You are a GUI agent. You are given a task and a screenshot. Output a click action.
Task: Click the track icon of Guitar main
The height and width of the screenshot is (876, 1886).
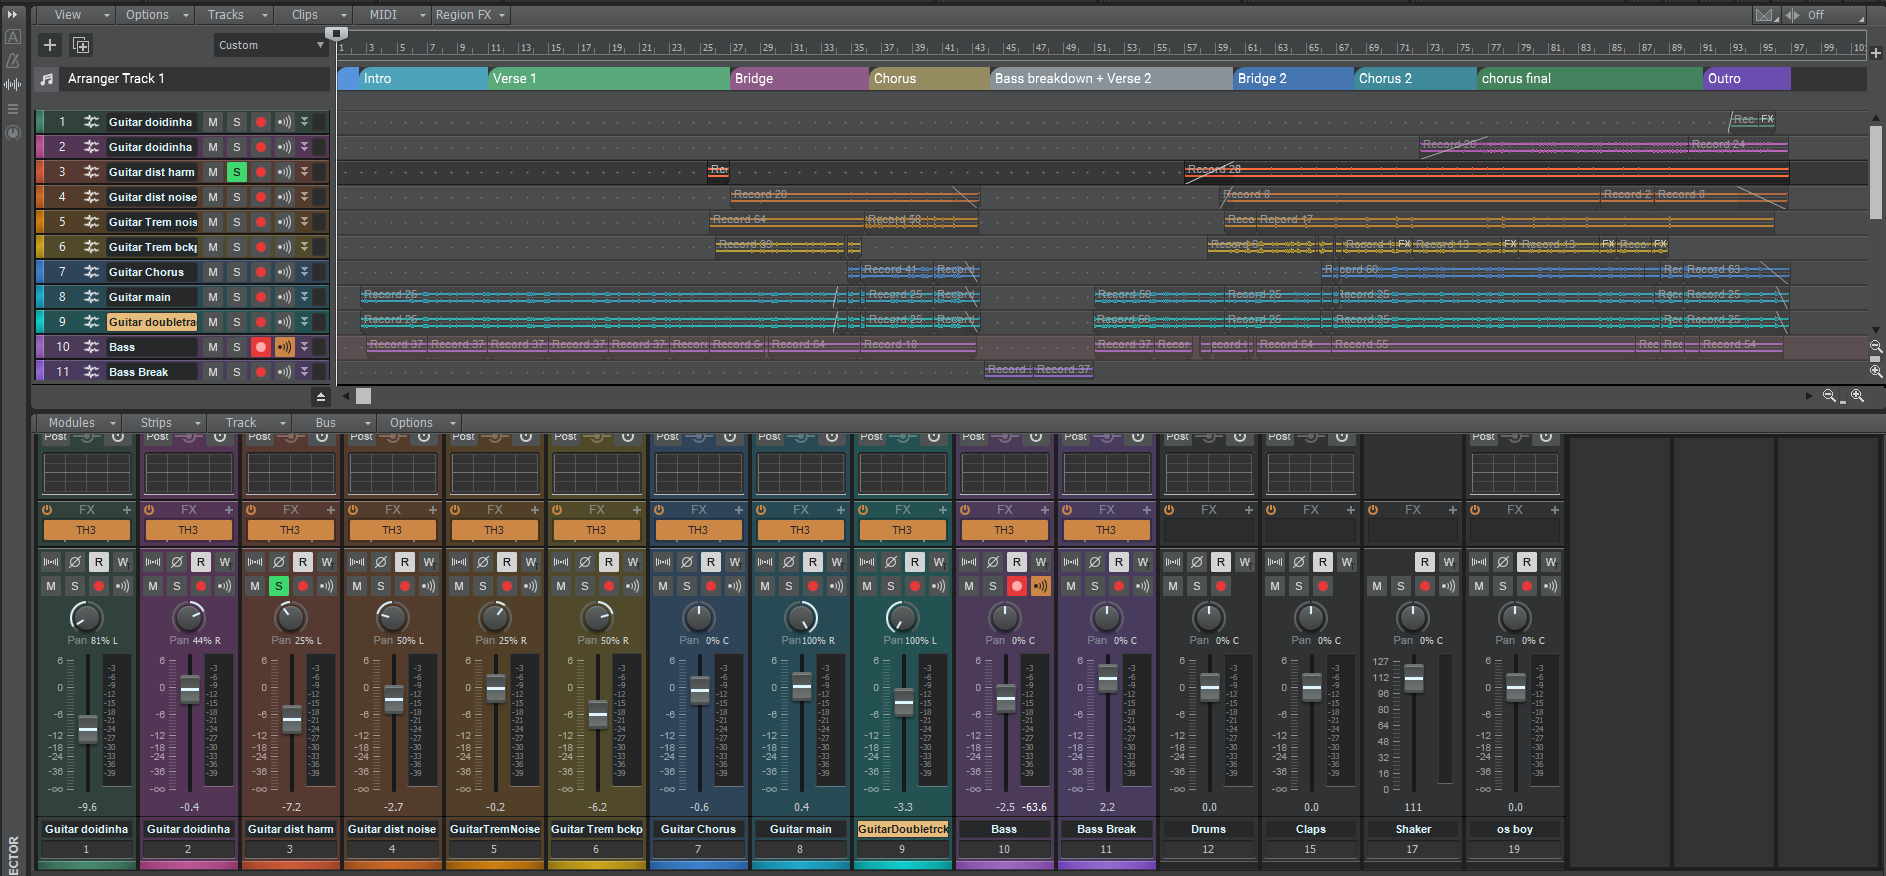(x=91, y=297)
